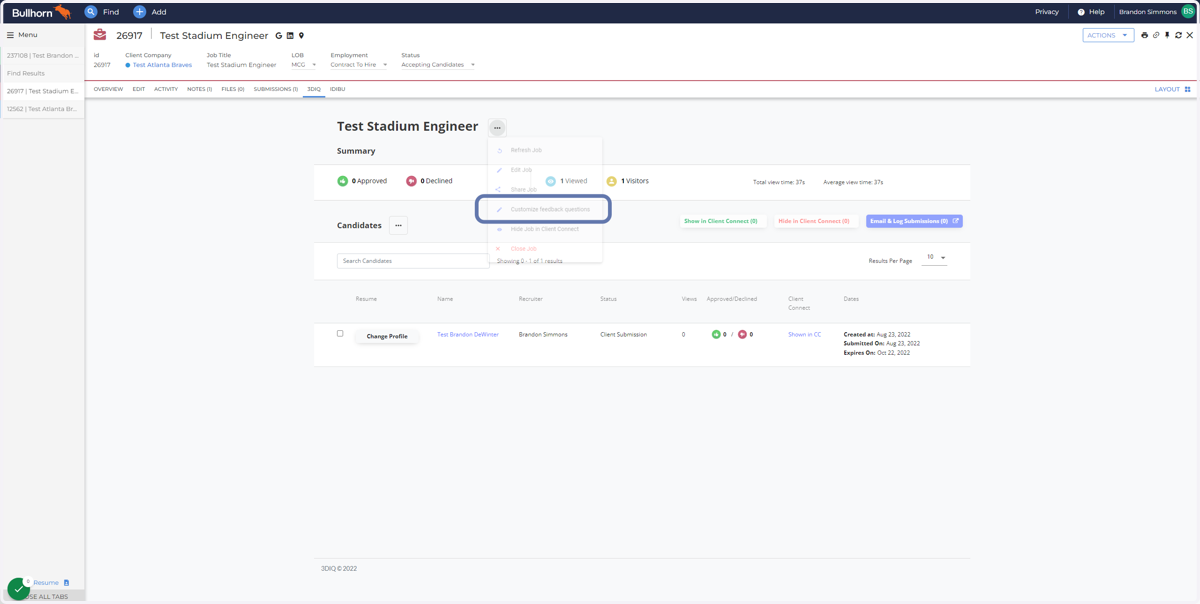Open the ellipsis menu next to Test Stadium Engineer
The width and height of the screenshot is (1200, 604).
point(497,128)
